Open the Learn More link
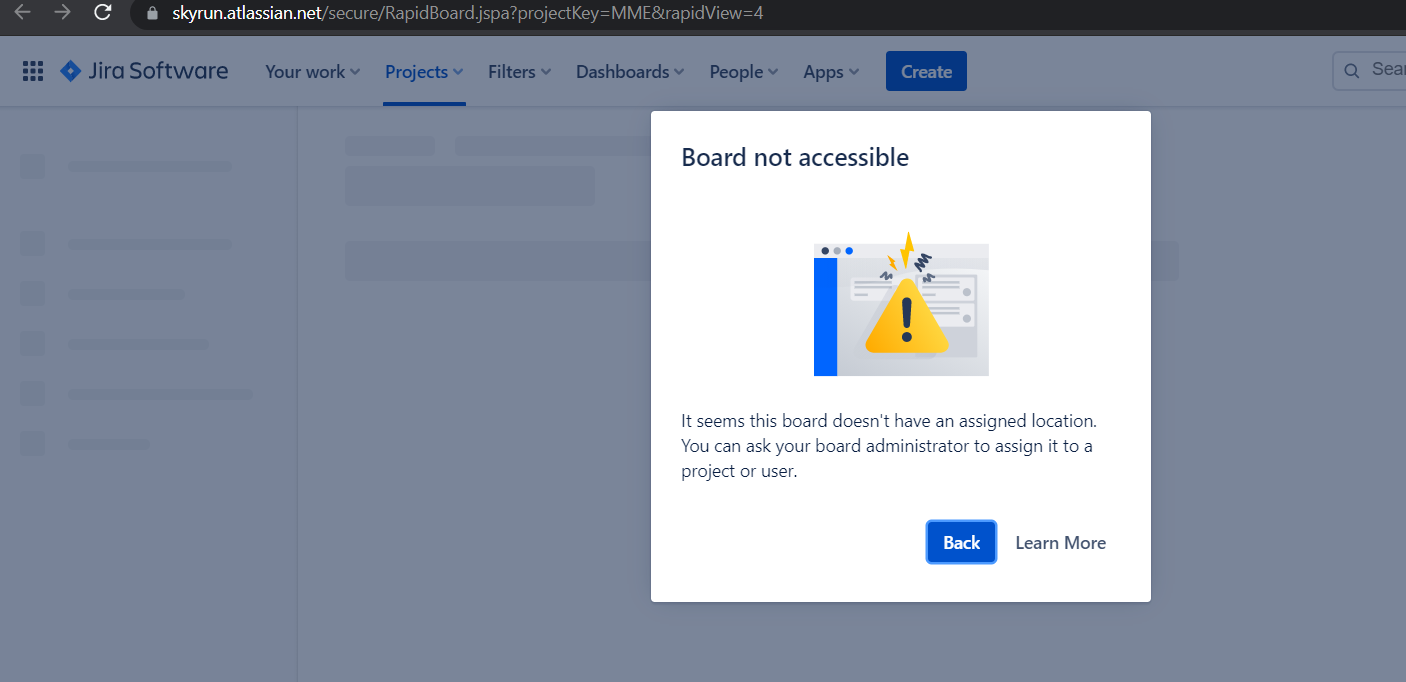 pos(1060,542)
